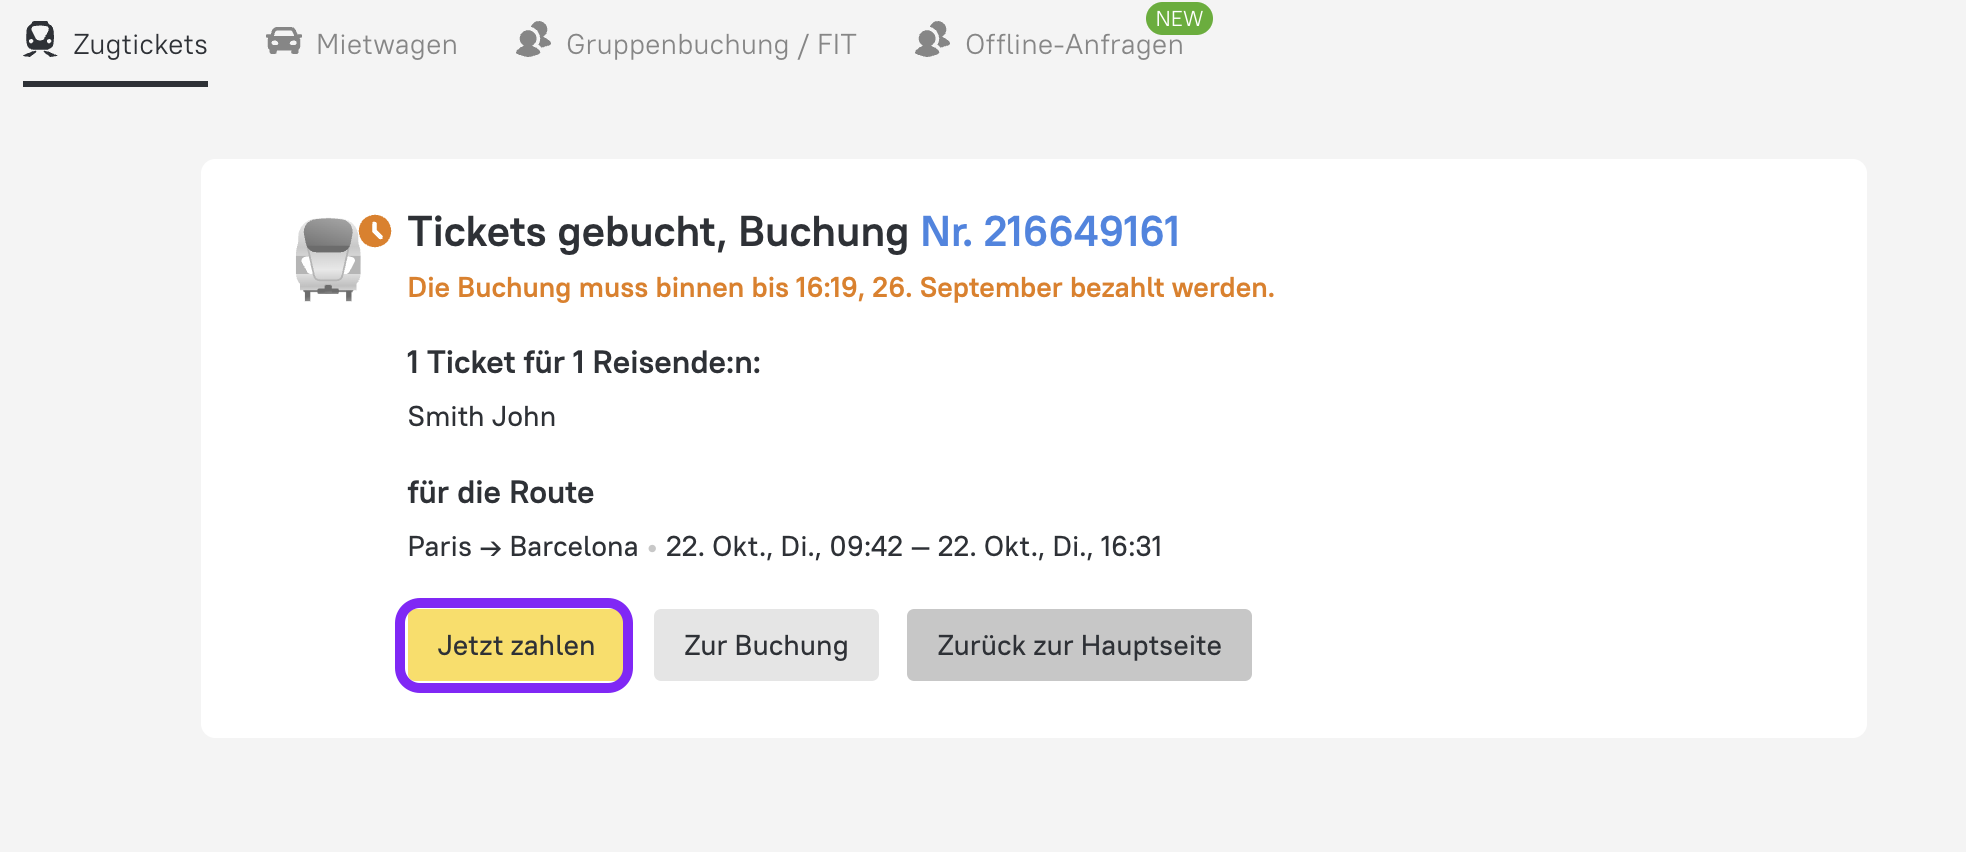Click the orange payment deadline notice
Viewport: 1966px width, 852px height.
tap(840, 288)
